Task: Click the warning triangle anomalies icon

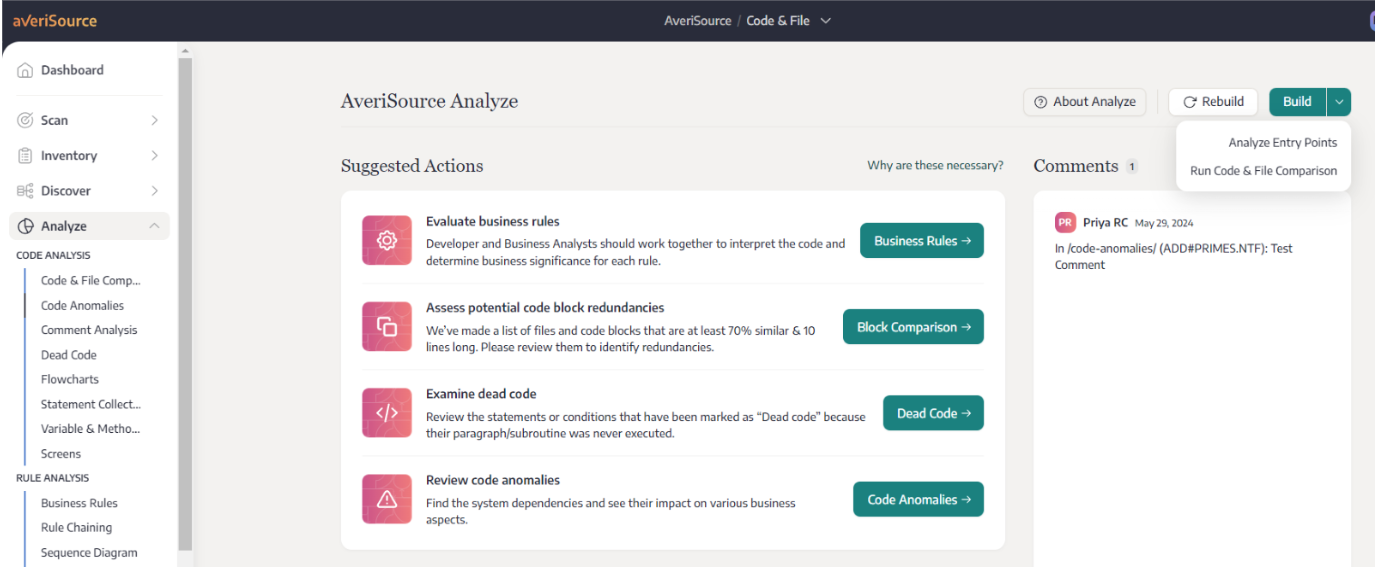Action: tap(387, 499)
